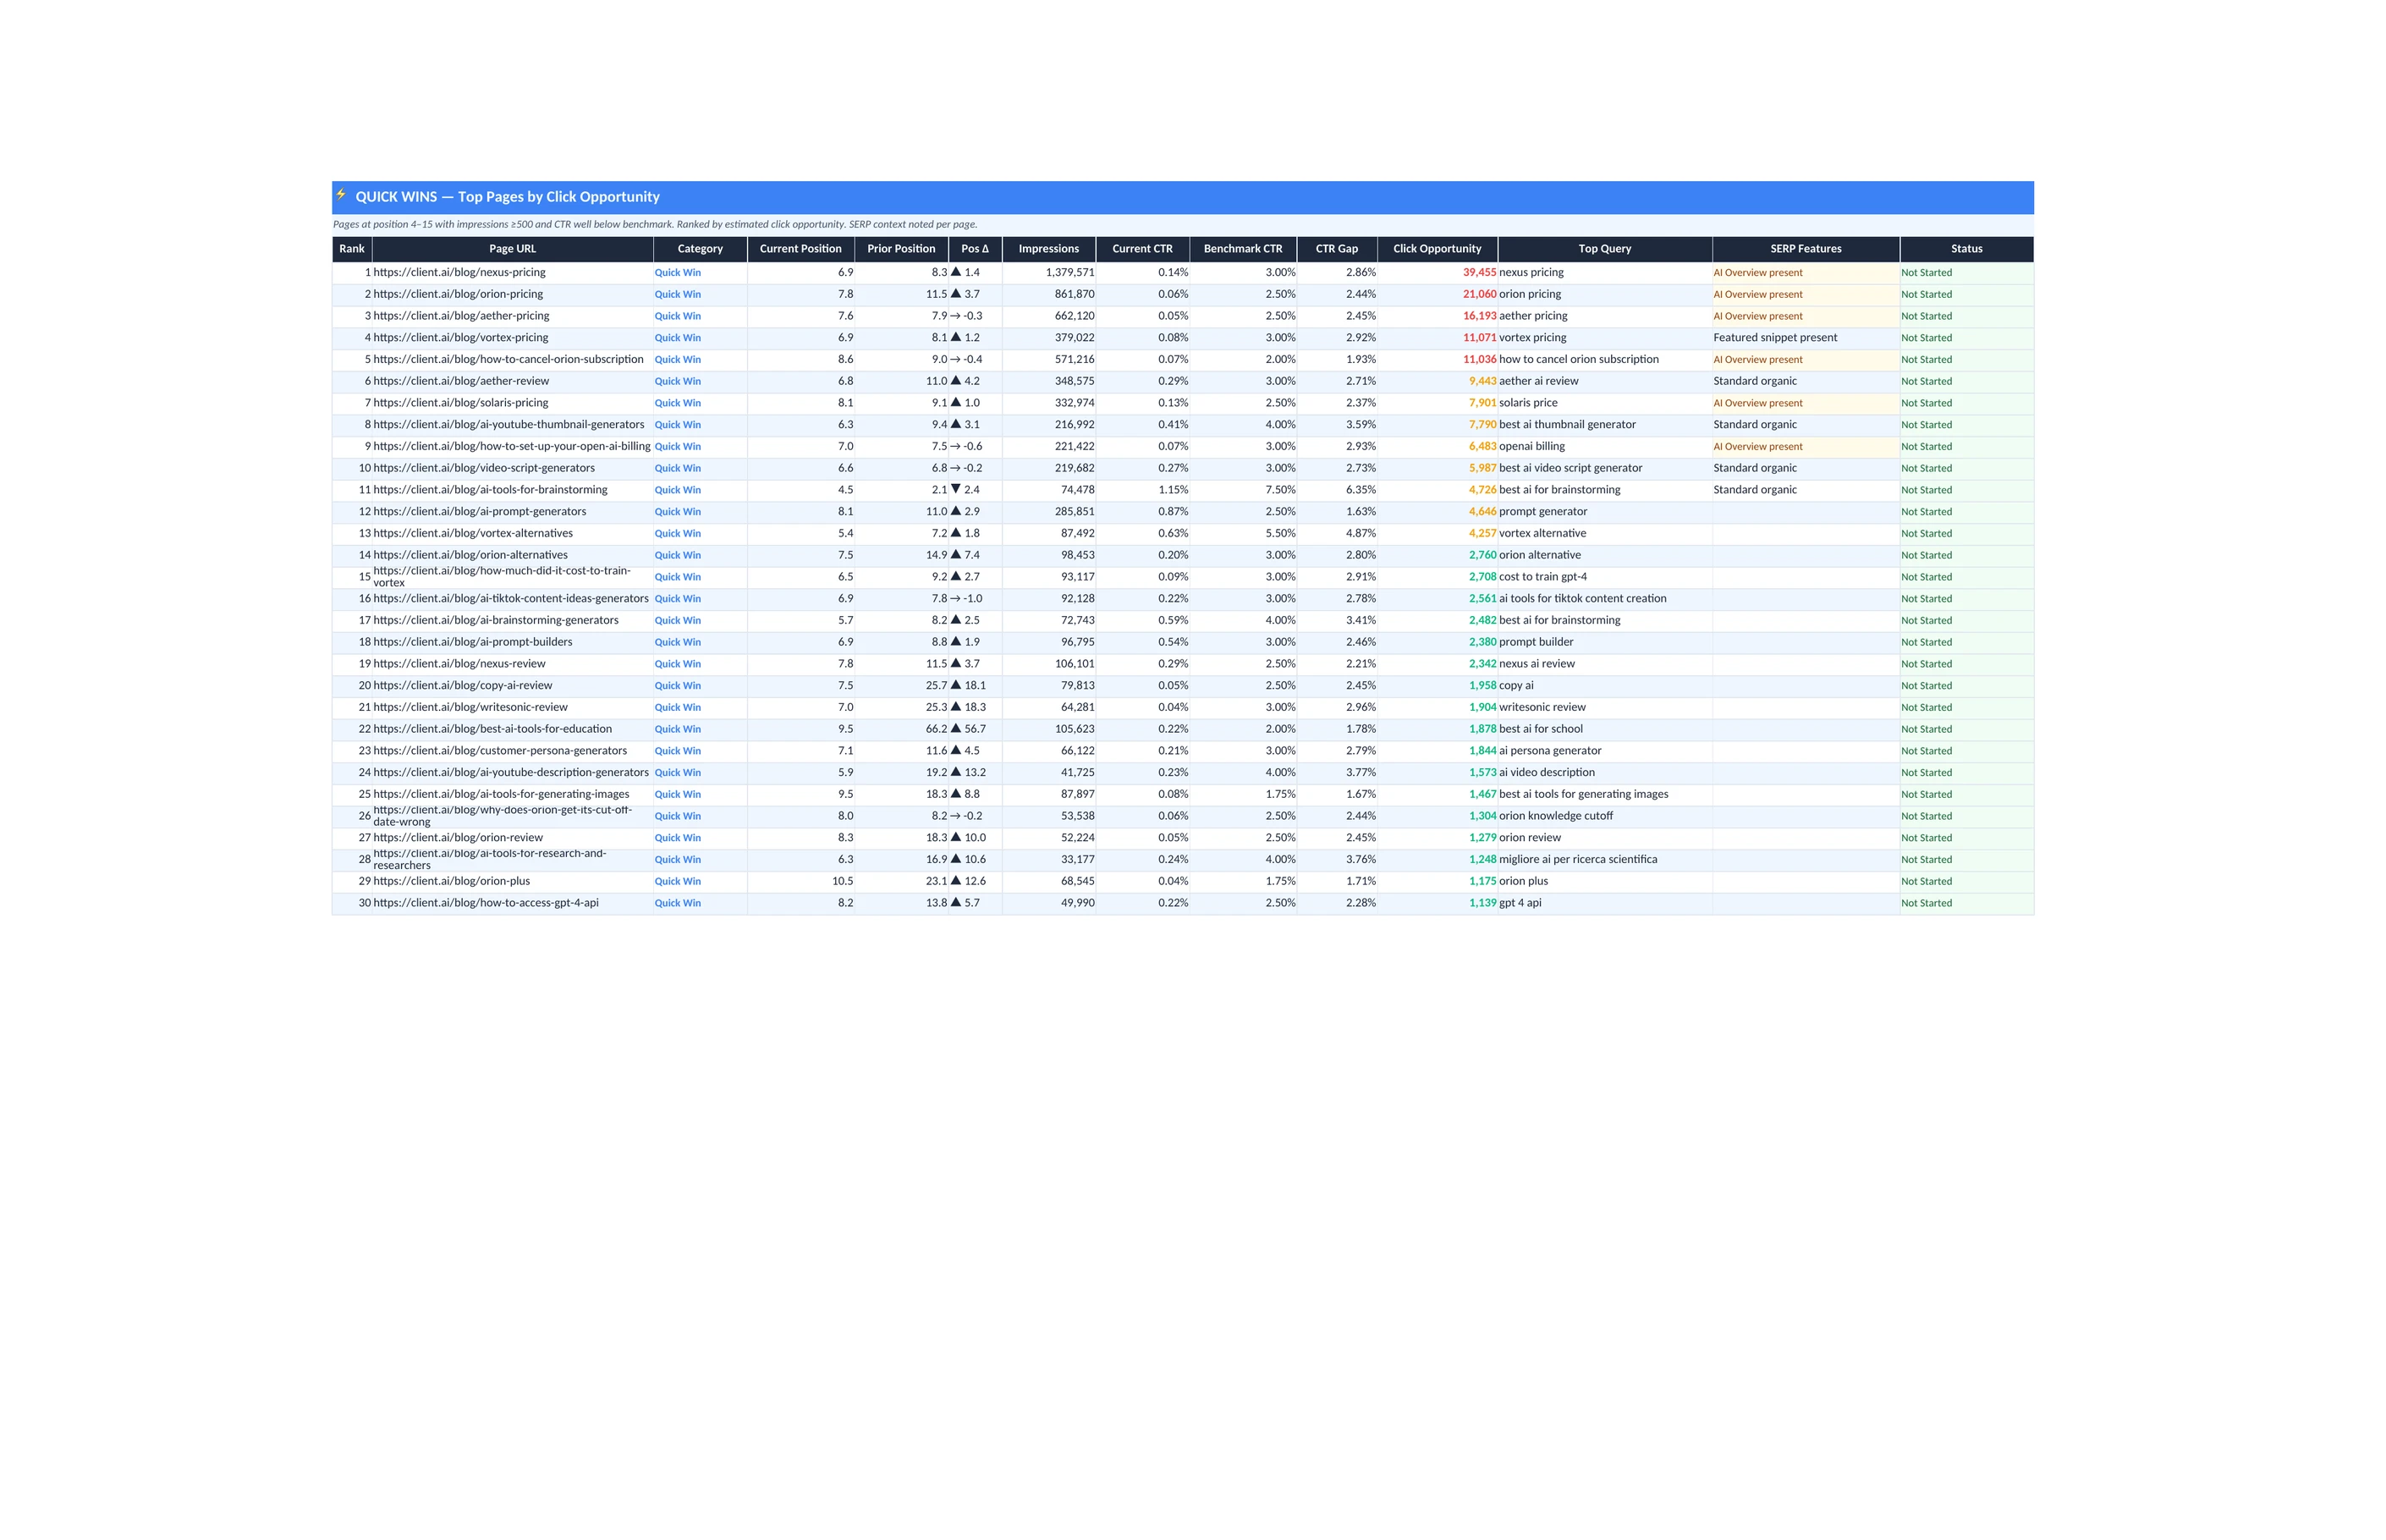Select the Benchmark CTR column header

point(1242,249)
